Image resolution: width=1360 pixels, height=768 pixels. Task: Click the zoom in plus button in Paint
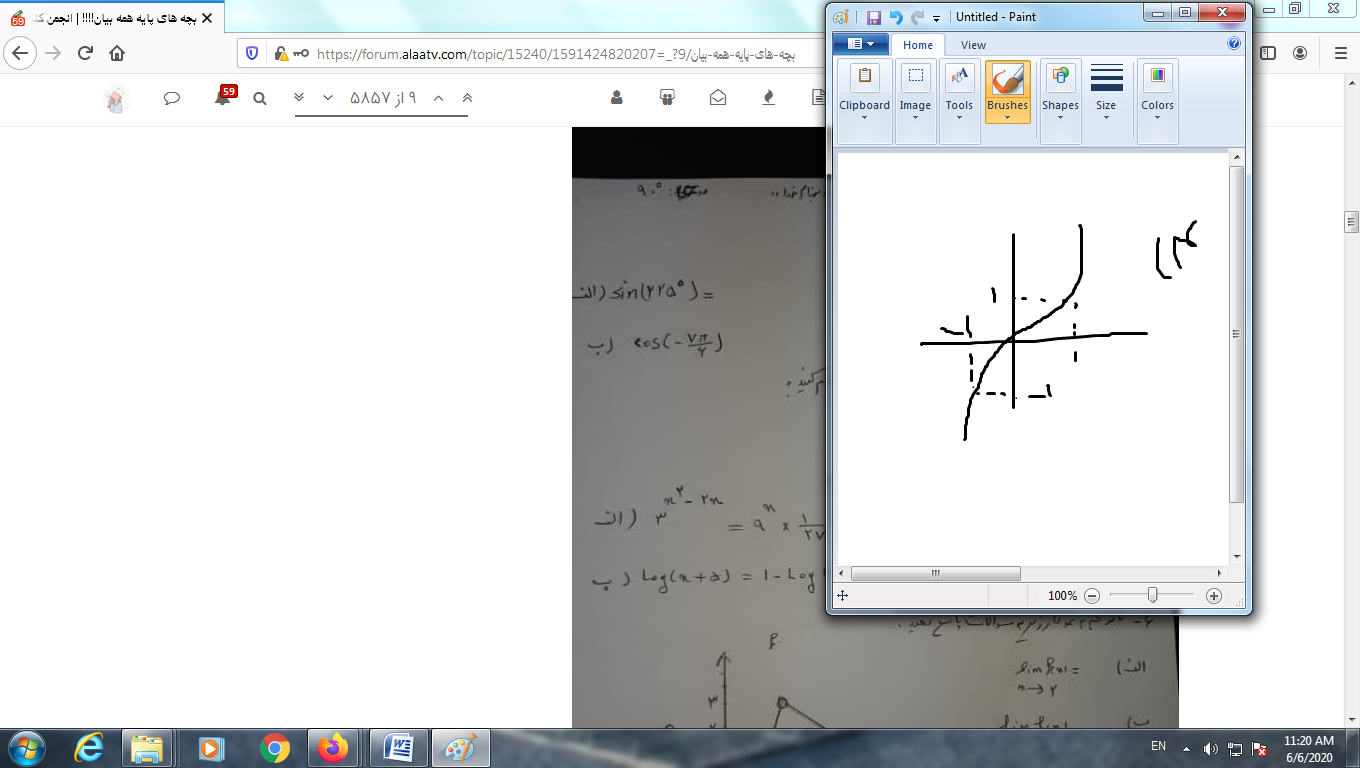pos(1214,596)
